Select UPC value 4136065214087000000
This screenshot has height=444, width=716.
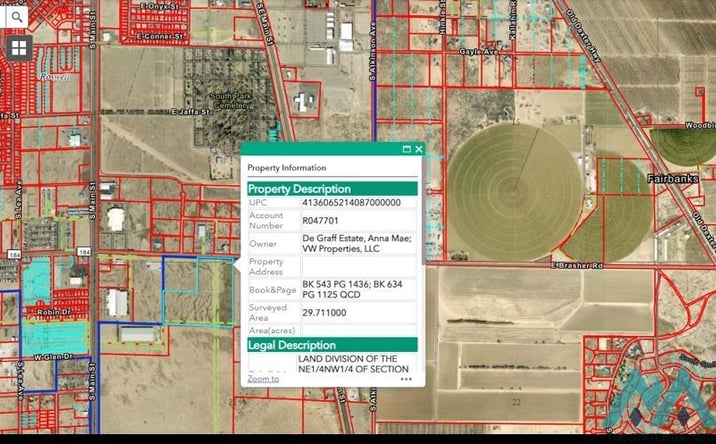[x=351, y=202]
